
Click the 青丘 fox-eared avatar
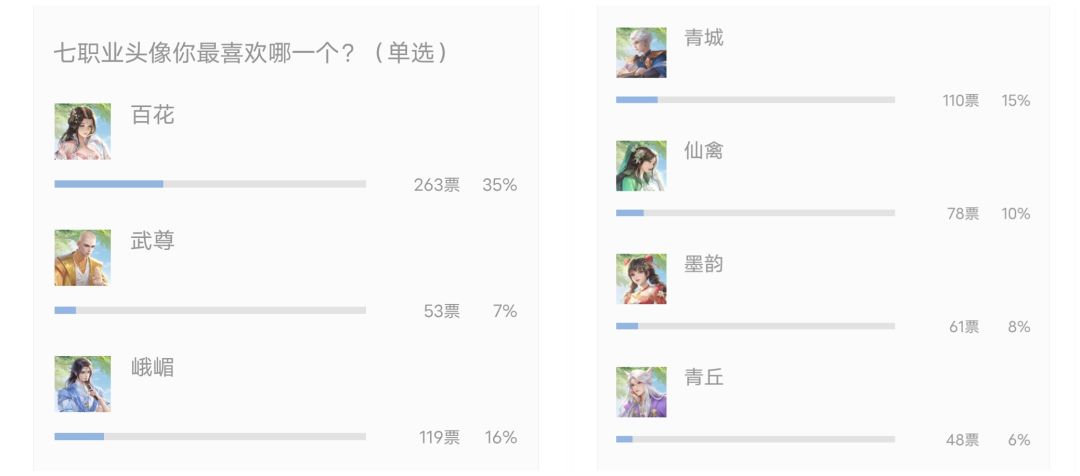pyautogui.click(x=641, y=391)
